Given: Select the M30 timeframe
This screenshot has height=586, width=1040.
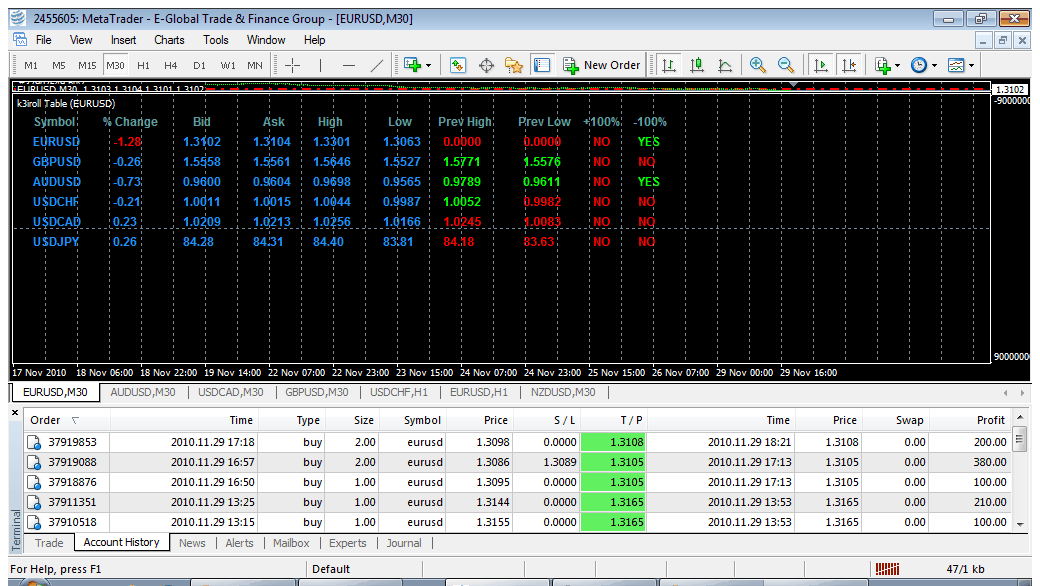Looking at the screenshot, I should [115, 66].
